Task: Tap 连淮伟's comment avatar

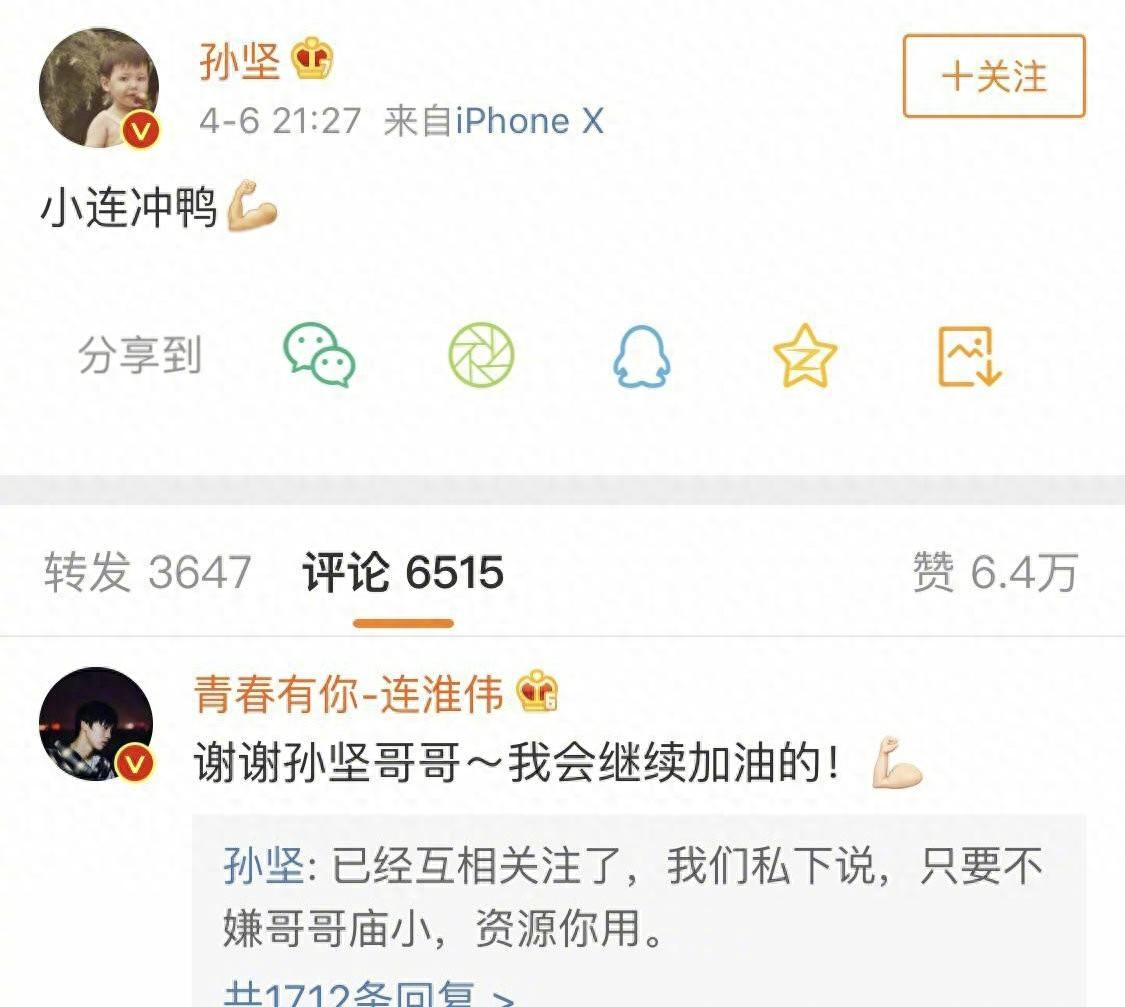Action: point(96,724)
